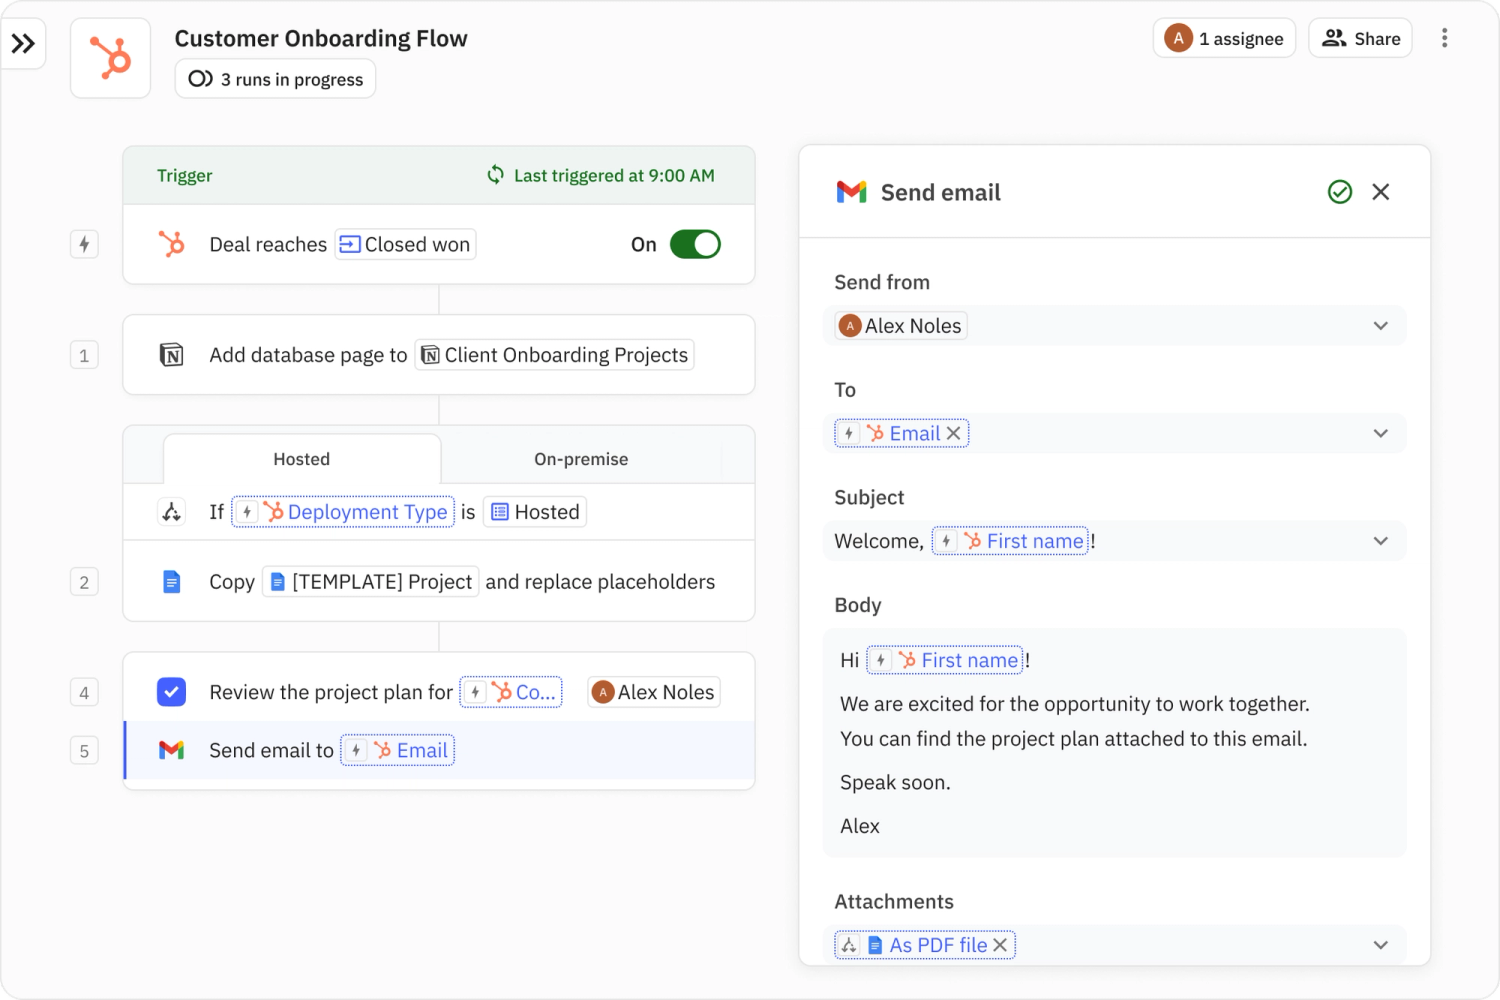Click the Client Onboarding Projects database chip
Screen dimensions: 1500x1000
click(x=555, y=355)
